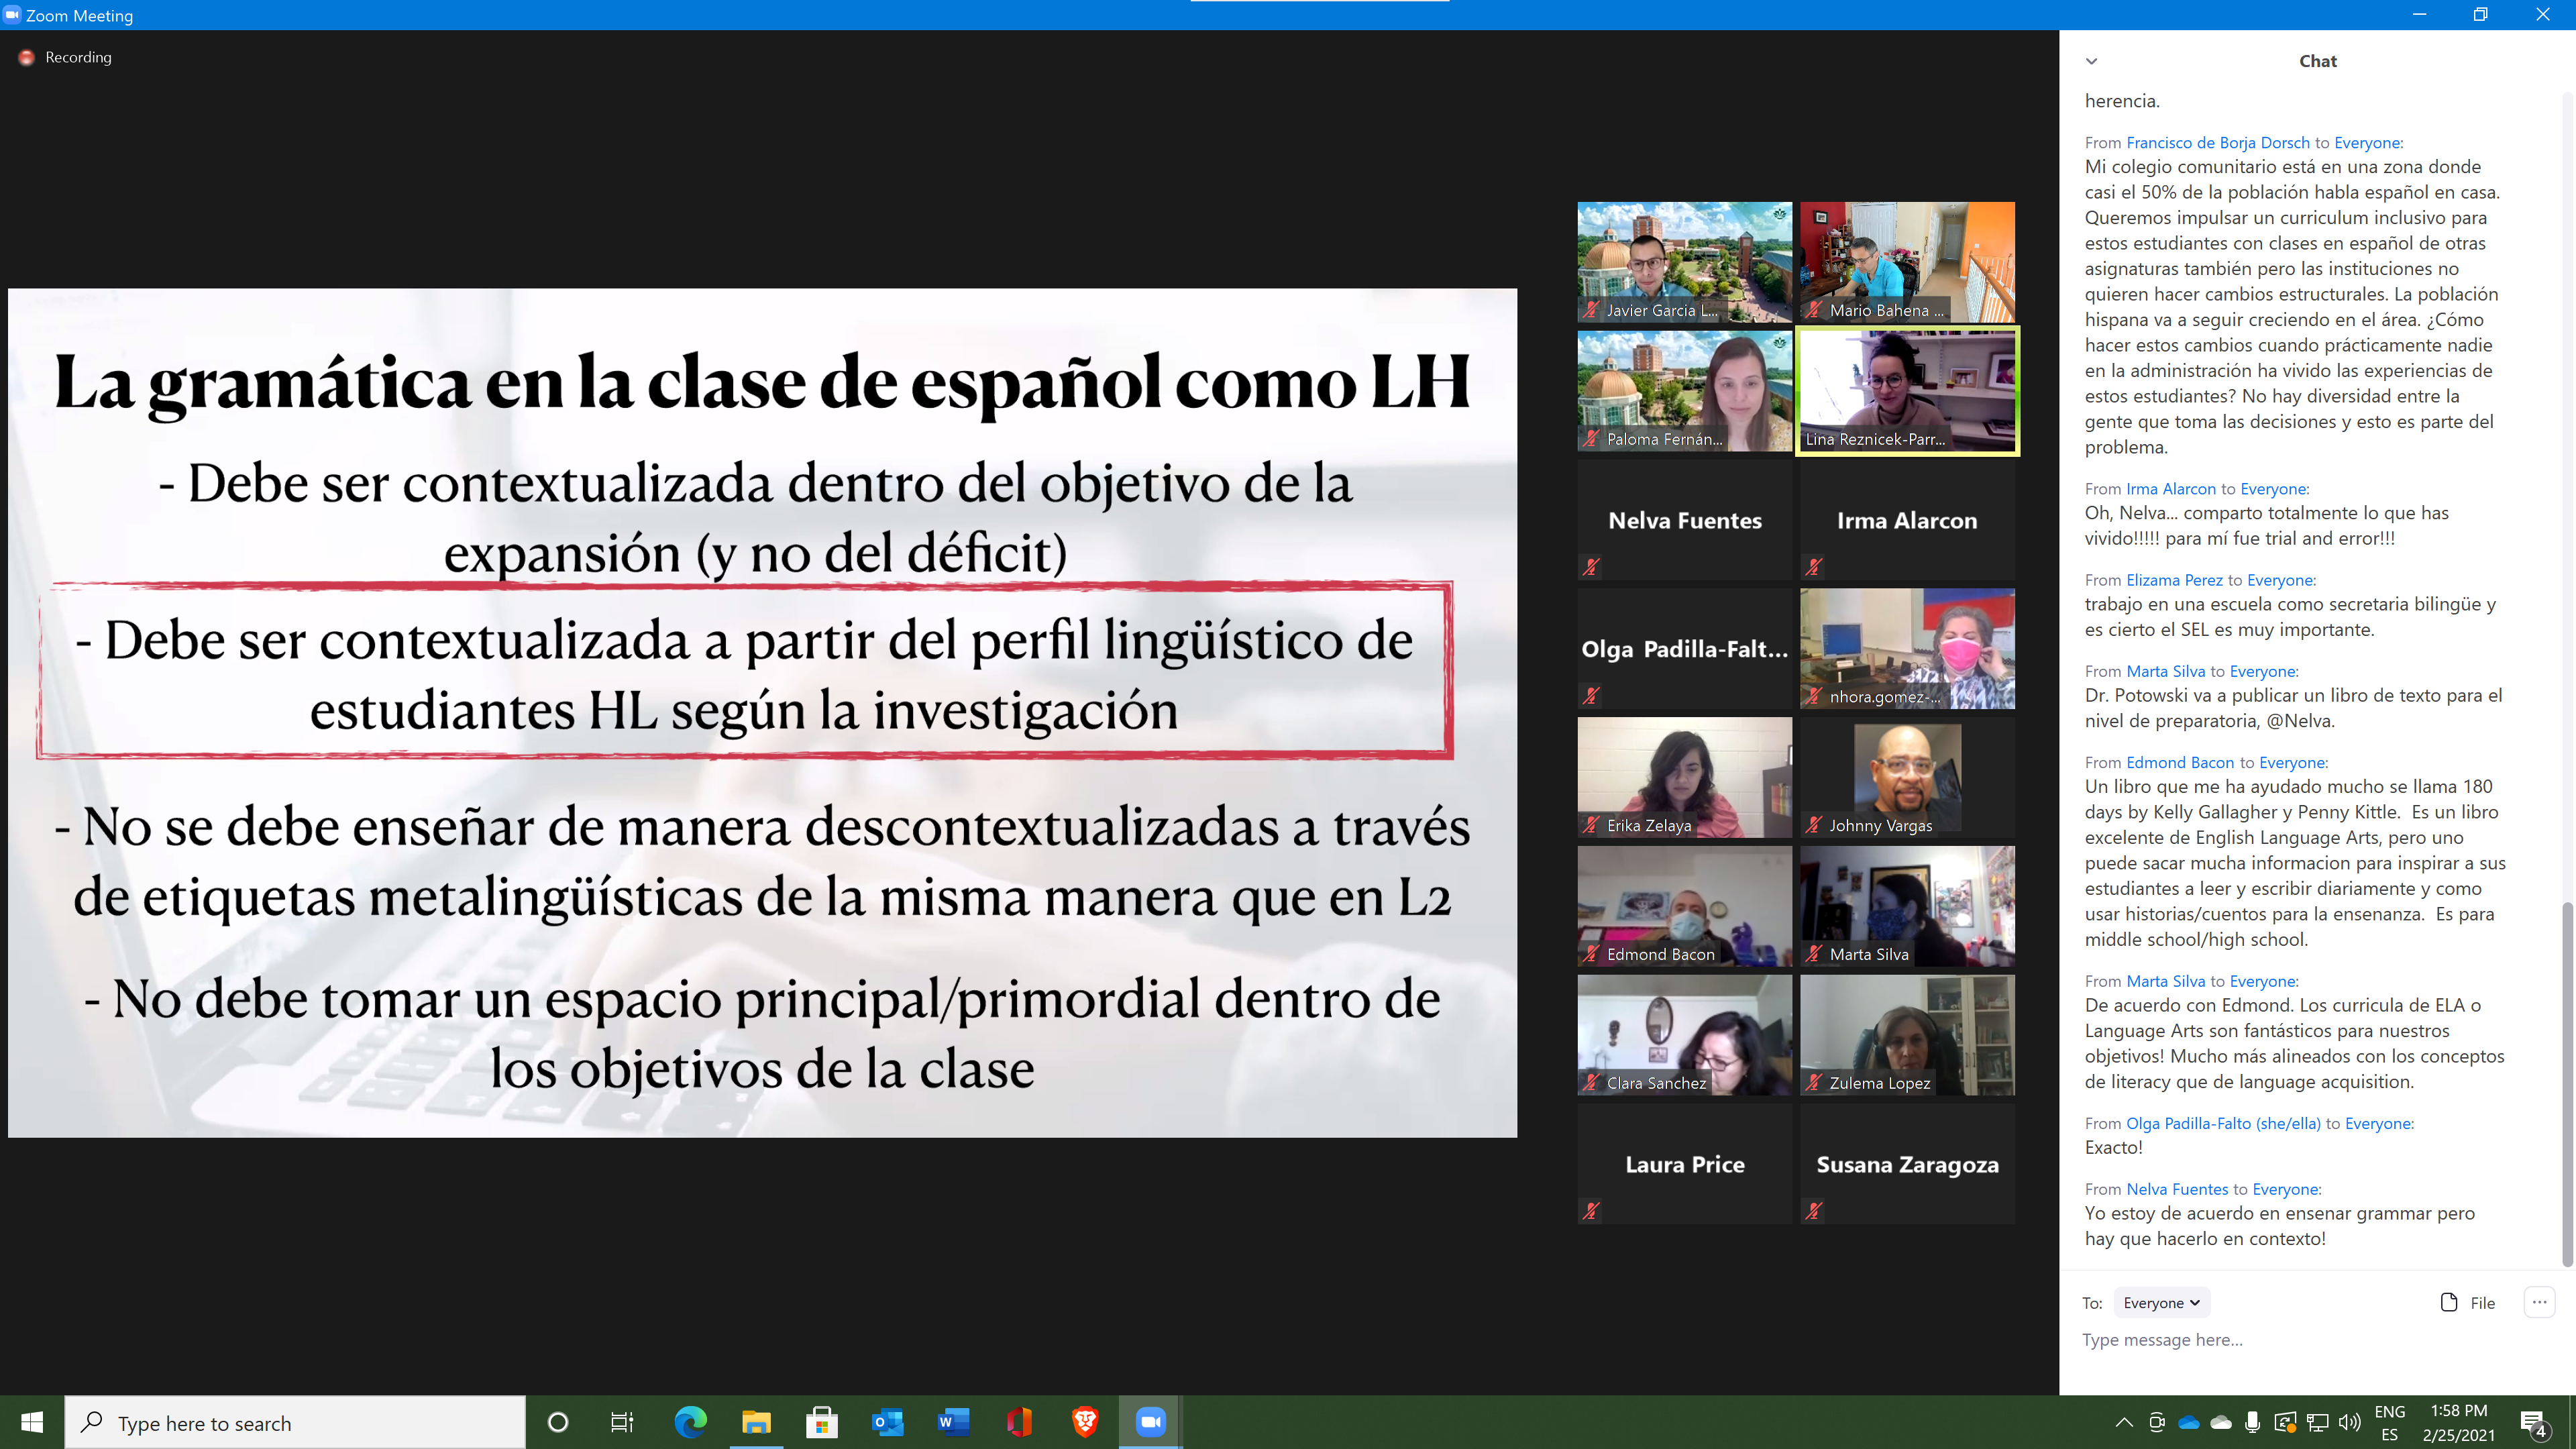Click the Brave browser taskbar icon
2576x1449 pixels.
coord(1085,1422)
